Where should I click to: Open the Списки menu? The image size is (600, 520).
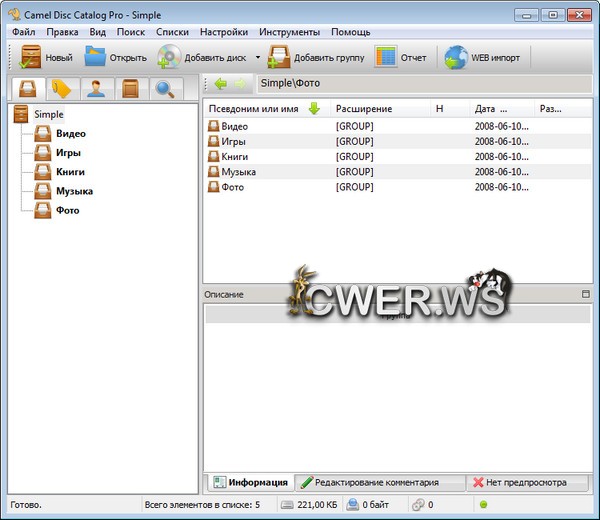[x=172, y=32]
